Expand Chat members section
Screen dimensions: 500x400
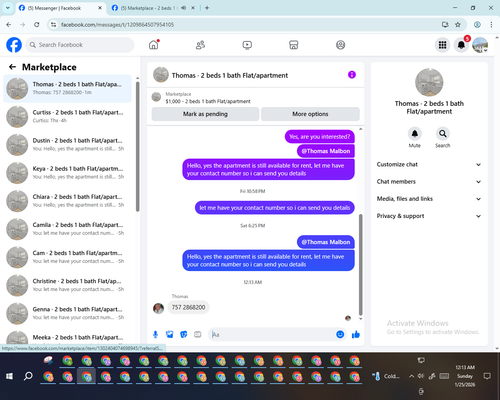429,182
